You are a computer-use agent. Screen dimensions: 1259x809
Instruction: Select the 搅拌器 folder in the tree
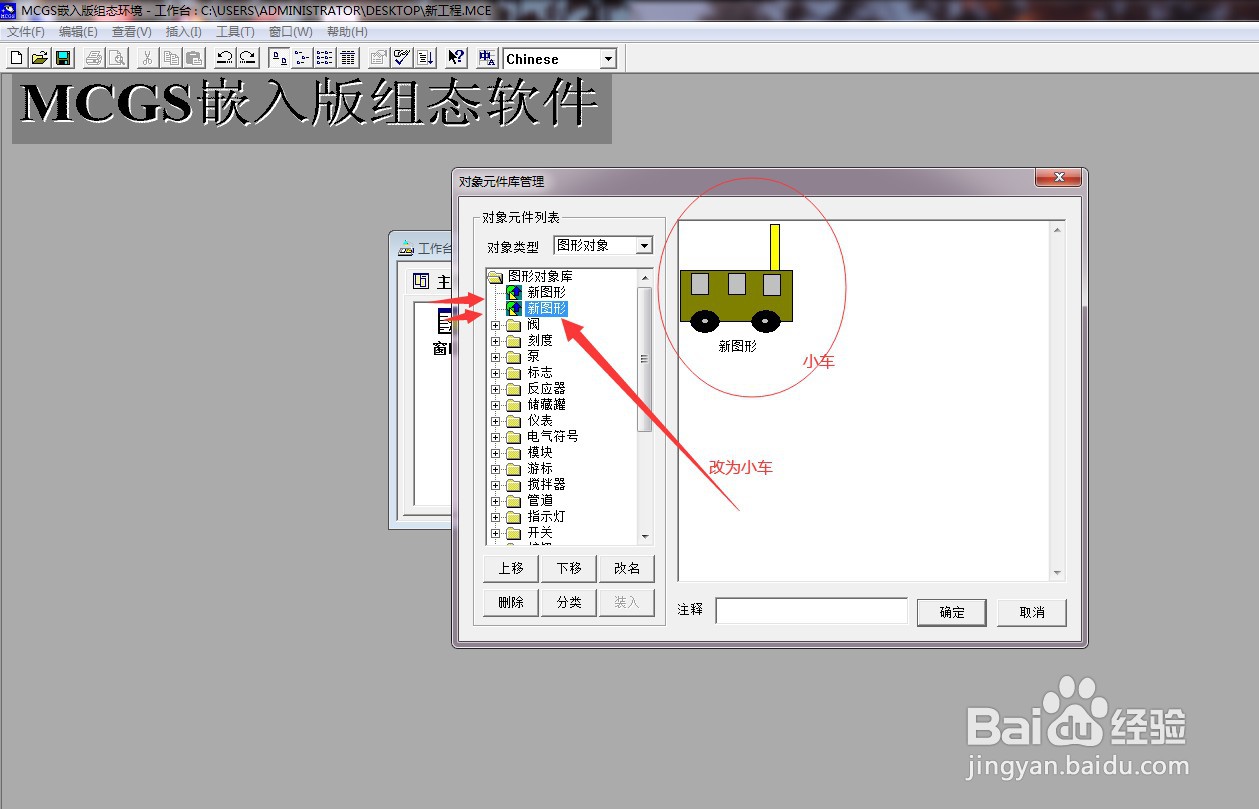tap(546, 484)
